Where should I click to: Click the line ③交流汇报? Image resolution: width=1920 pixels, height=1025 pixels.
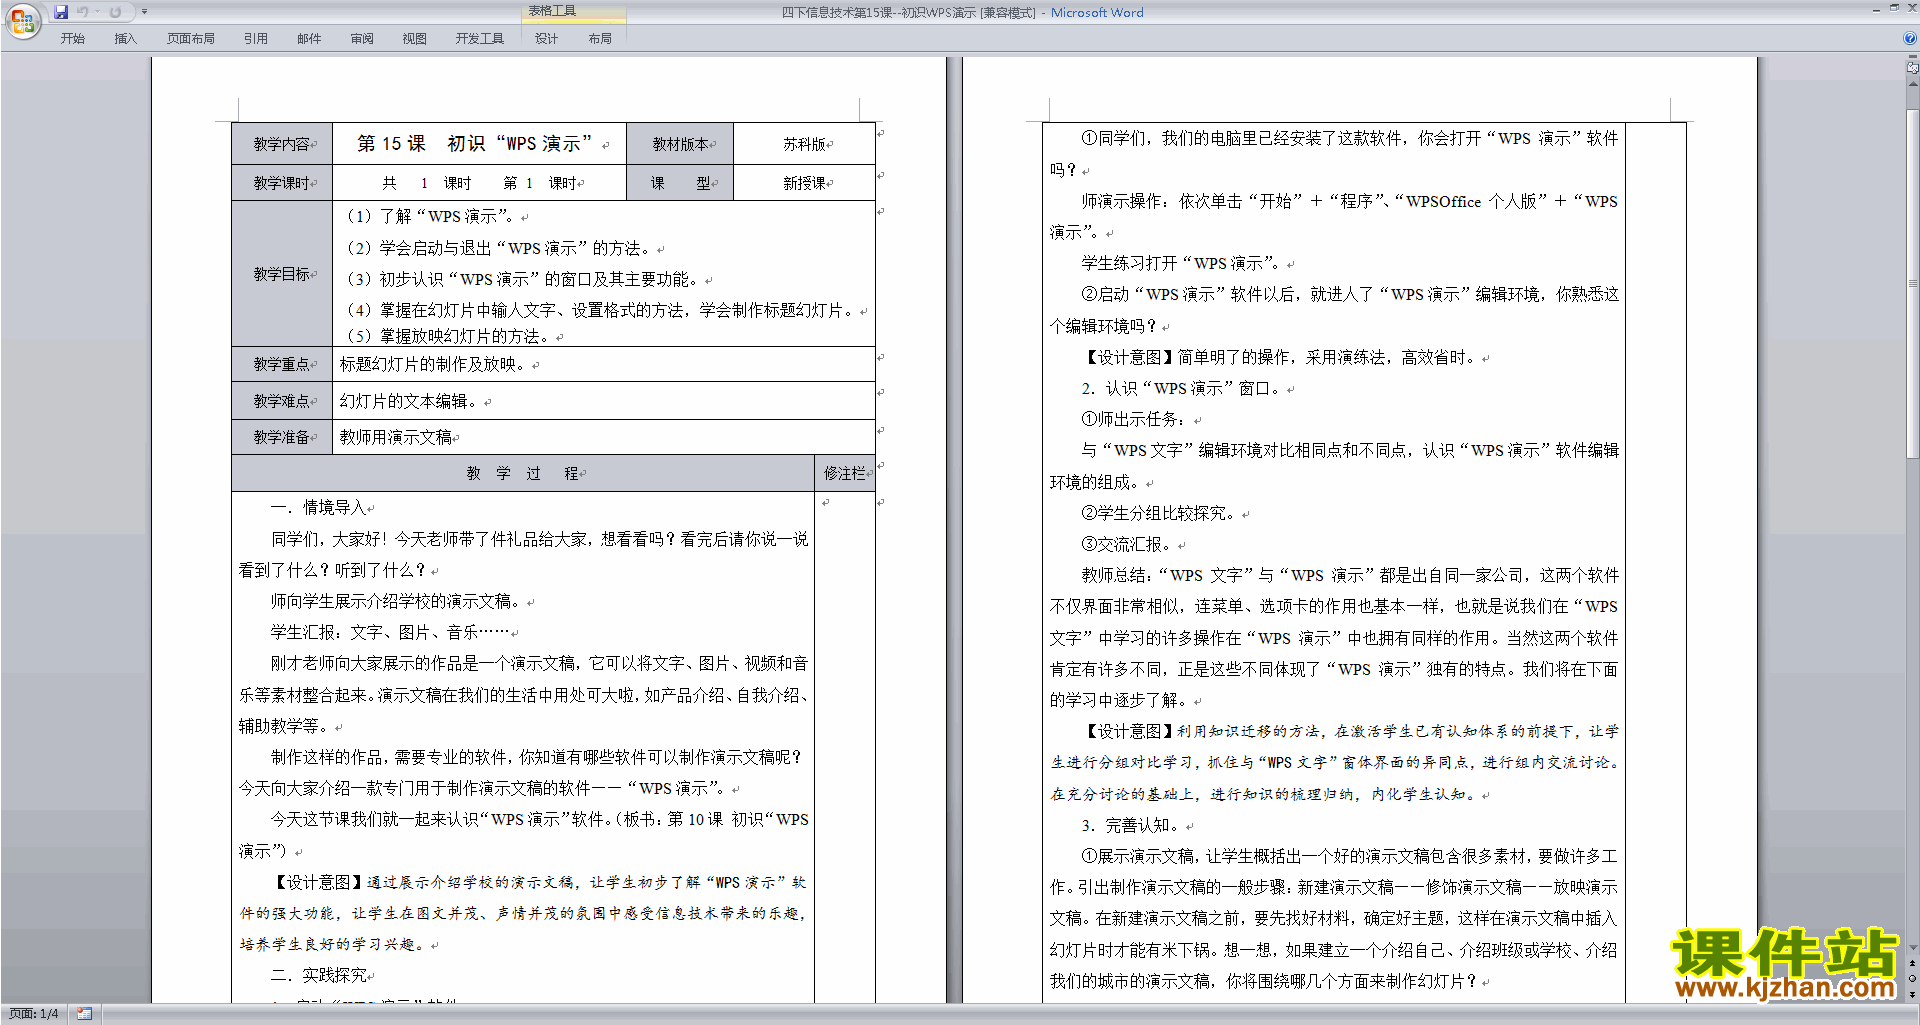point(1127,544)
